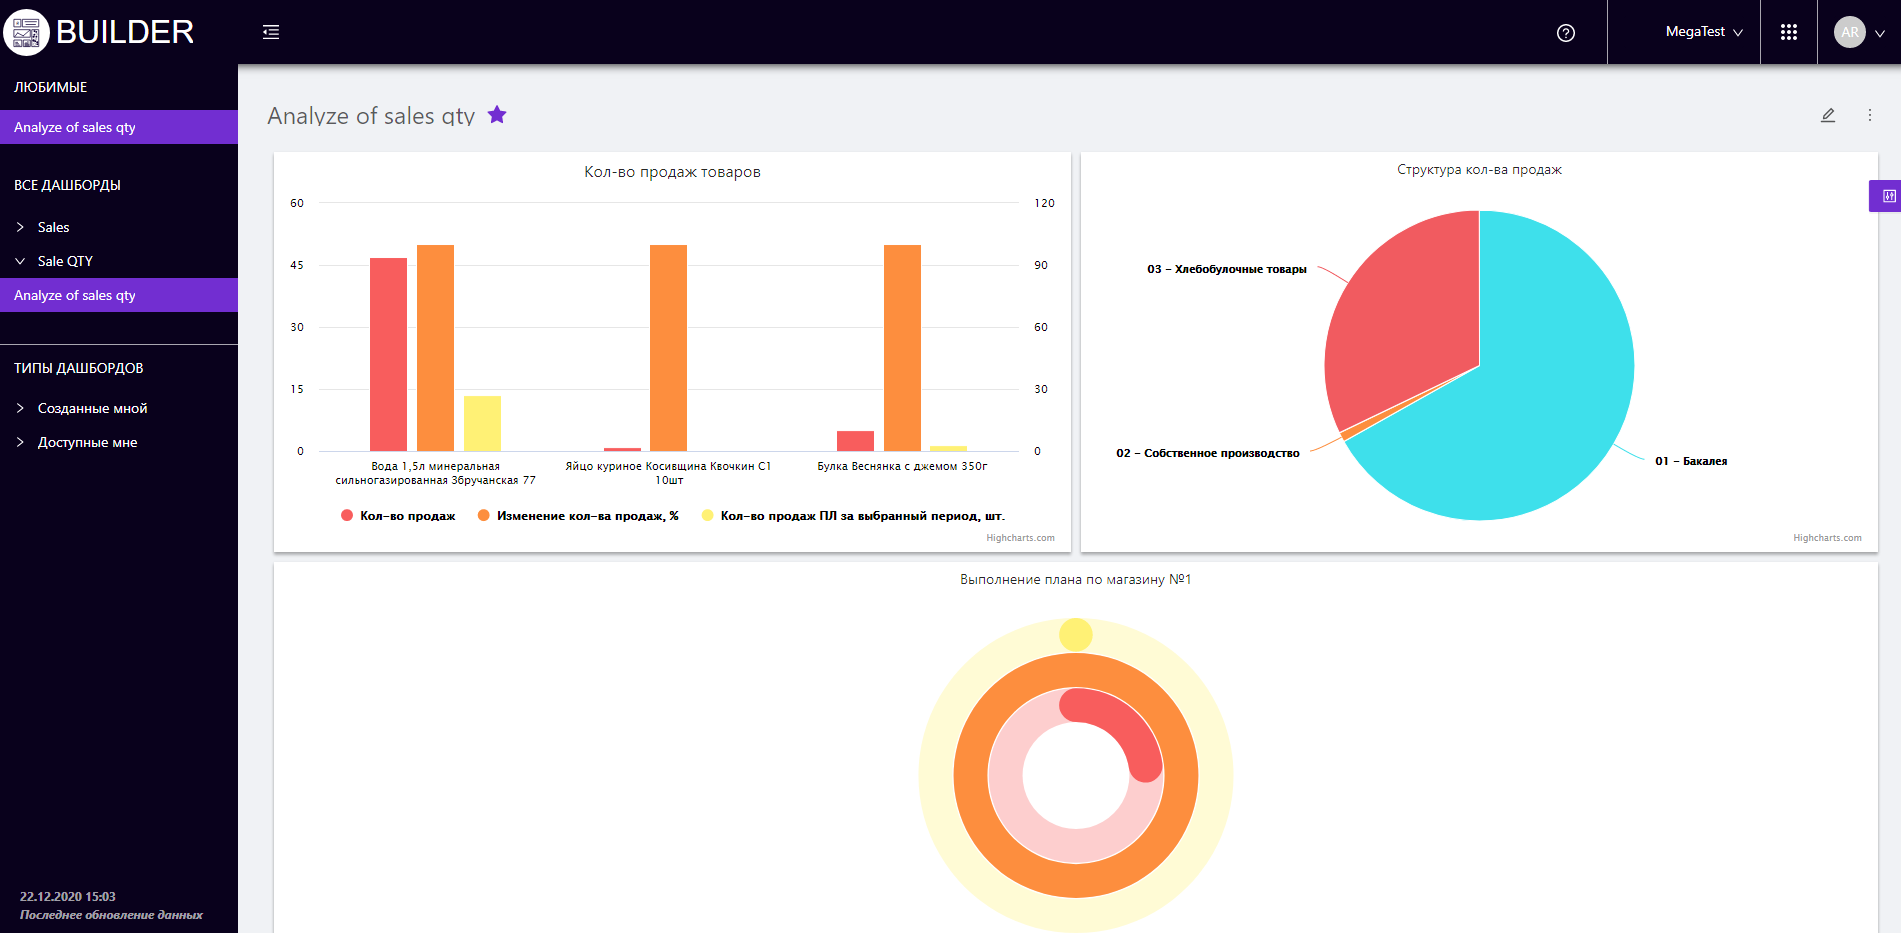Expand the 'Созданные мной' section

92,408
